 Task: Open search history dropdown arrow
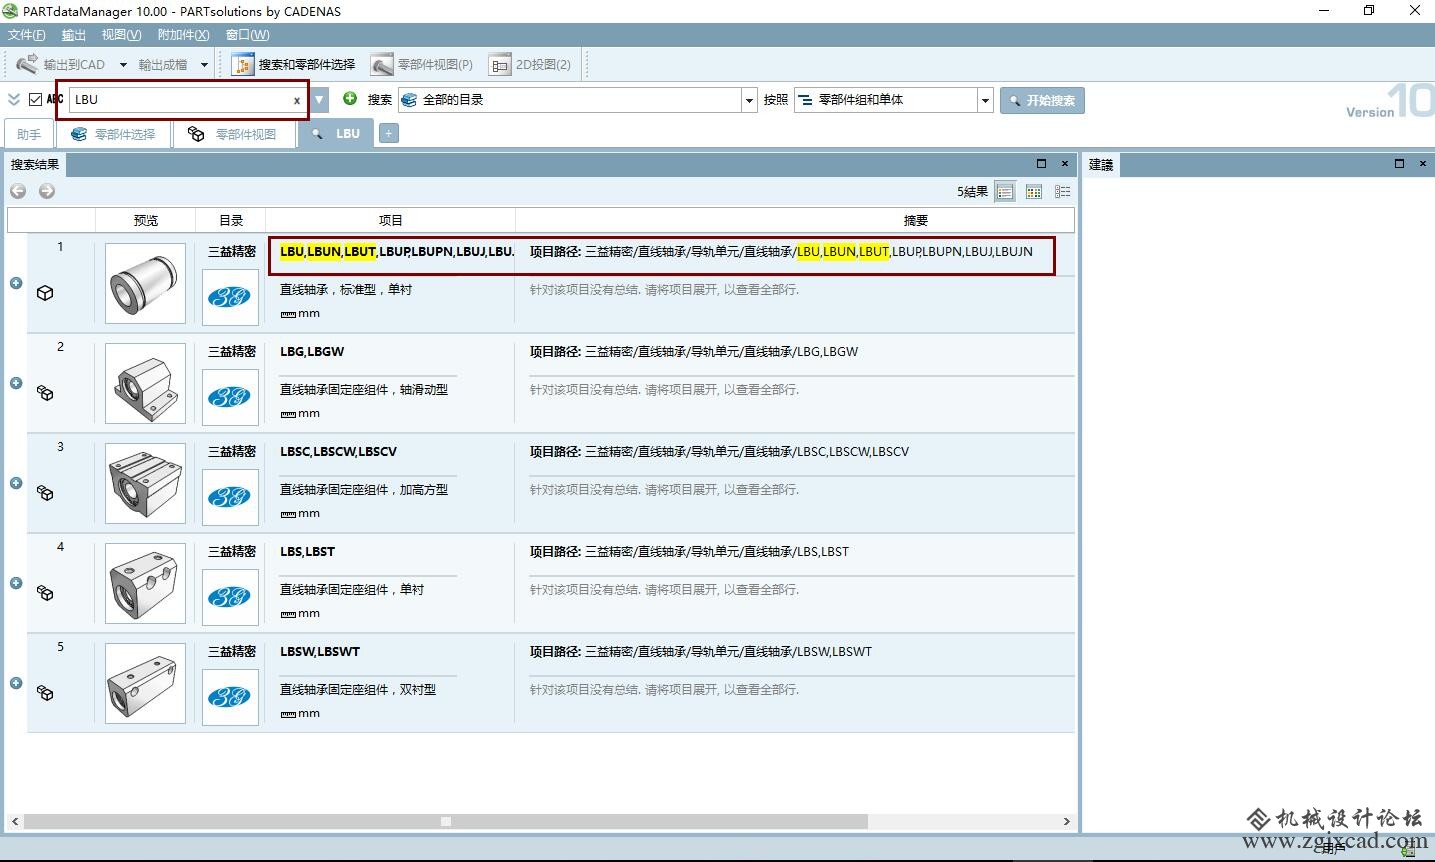coord(319,100)
